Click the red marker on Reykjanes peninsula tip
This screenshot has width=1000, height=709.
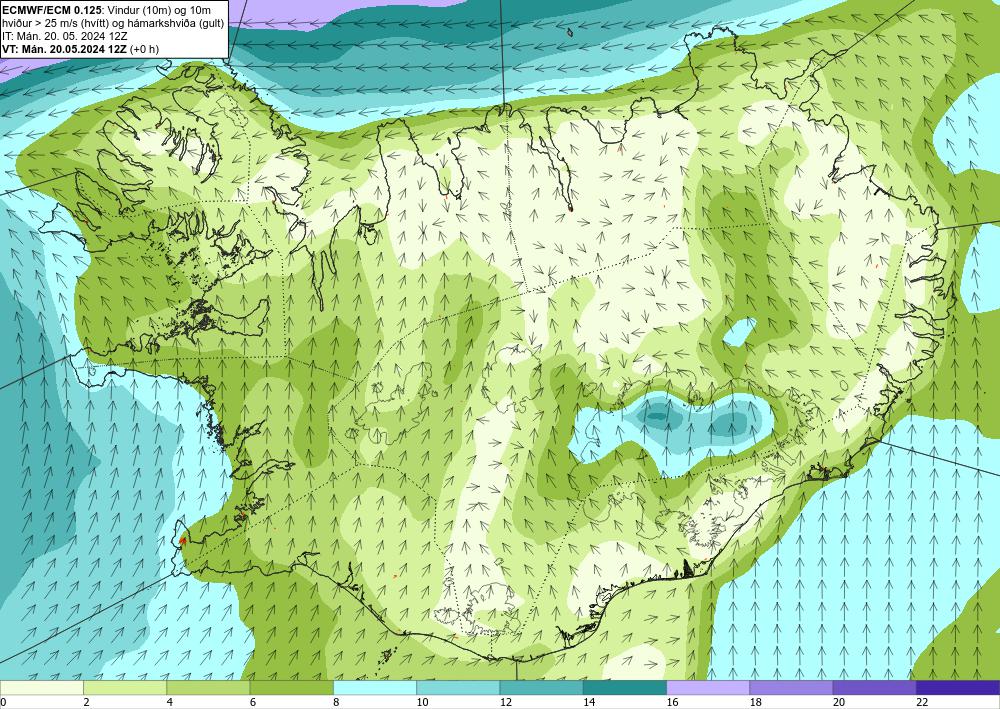pos(182,540)
